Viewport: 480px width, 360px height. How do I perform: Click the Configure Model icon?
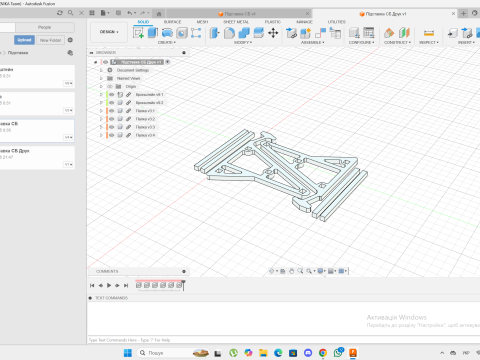point(354,33)
